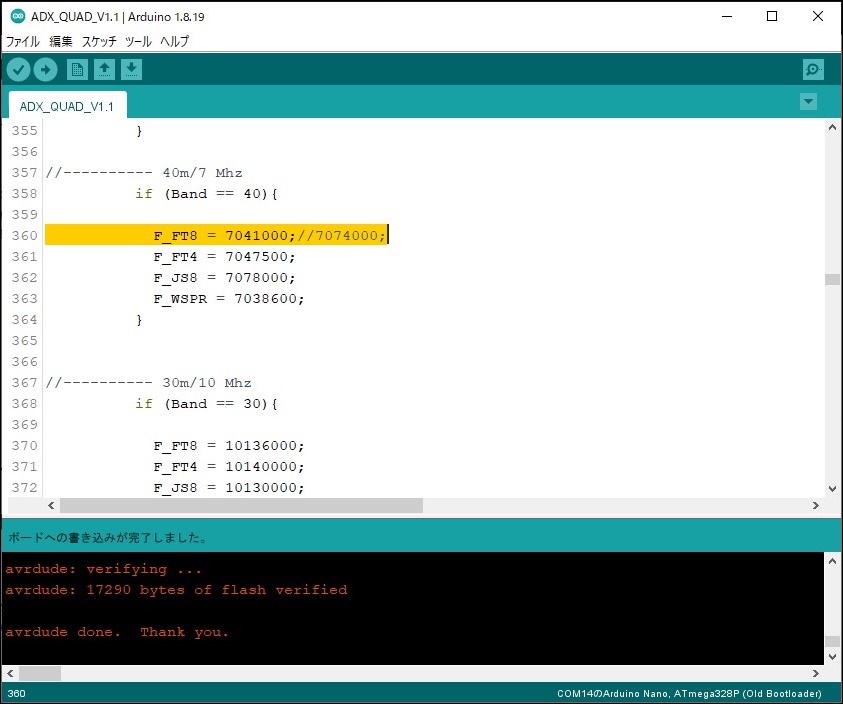Viewport: 843px width, 704px height.
Task: Click the editor vertical scrollbar thumb
Action: click(x=832, y=279)
